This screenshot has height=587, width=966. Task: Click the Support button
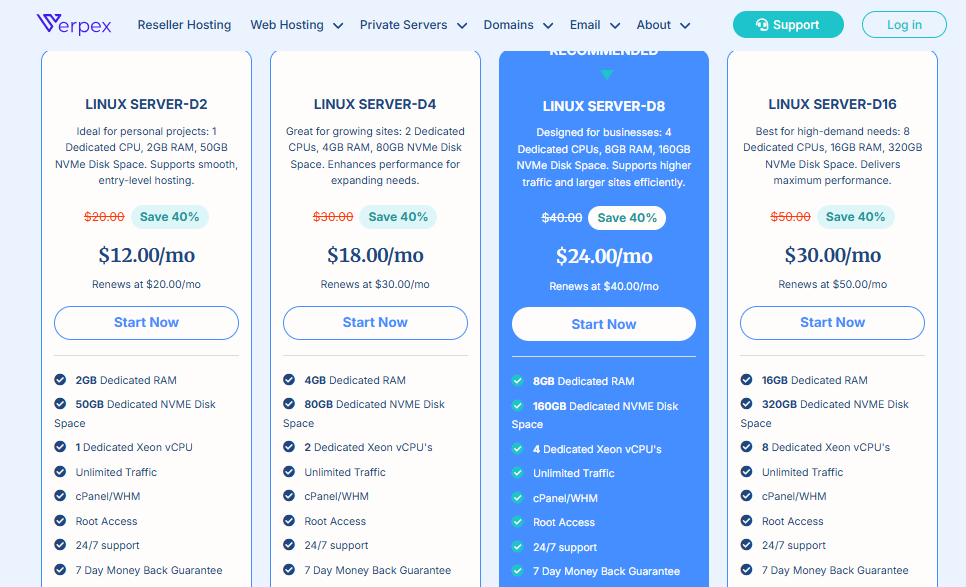(x=788, y=25)
